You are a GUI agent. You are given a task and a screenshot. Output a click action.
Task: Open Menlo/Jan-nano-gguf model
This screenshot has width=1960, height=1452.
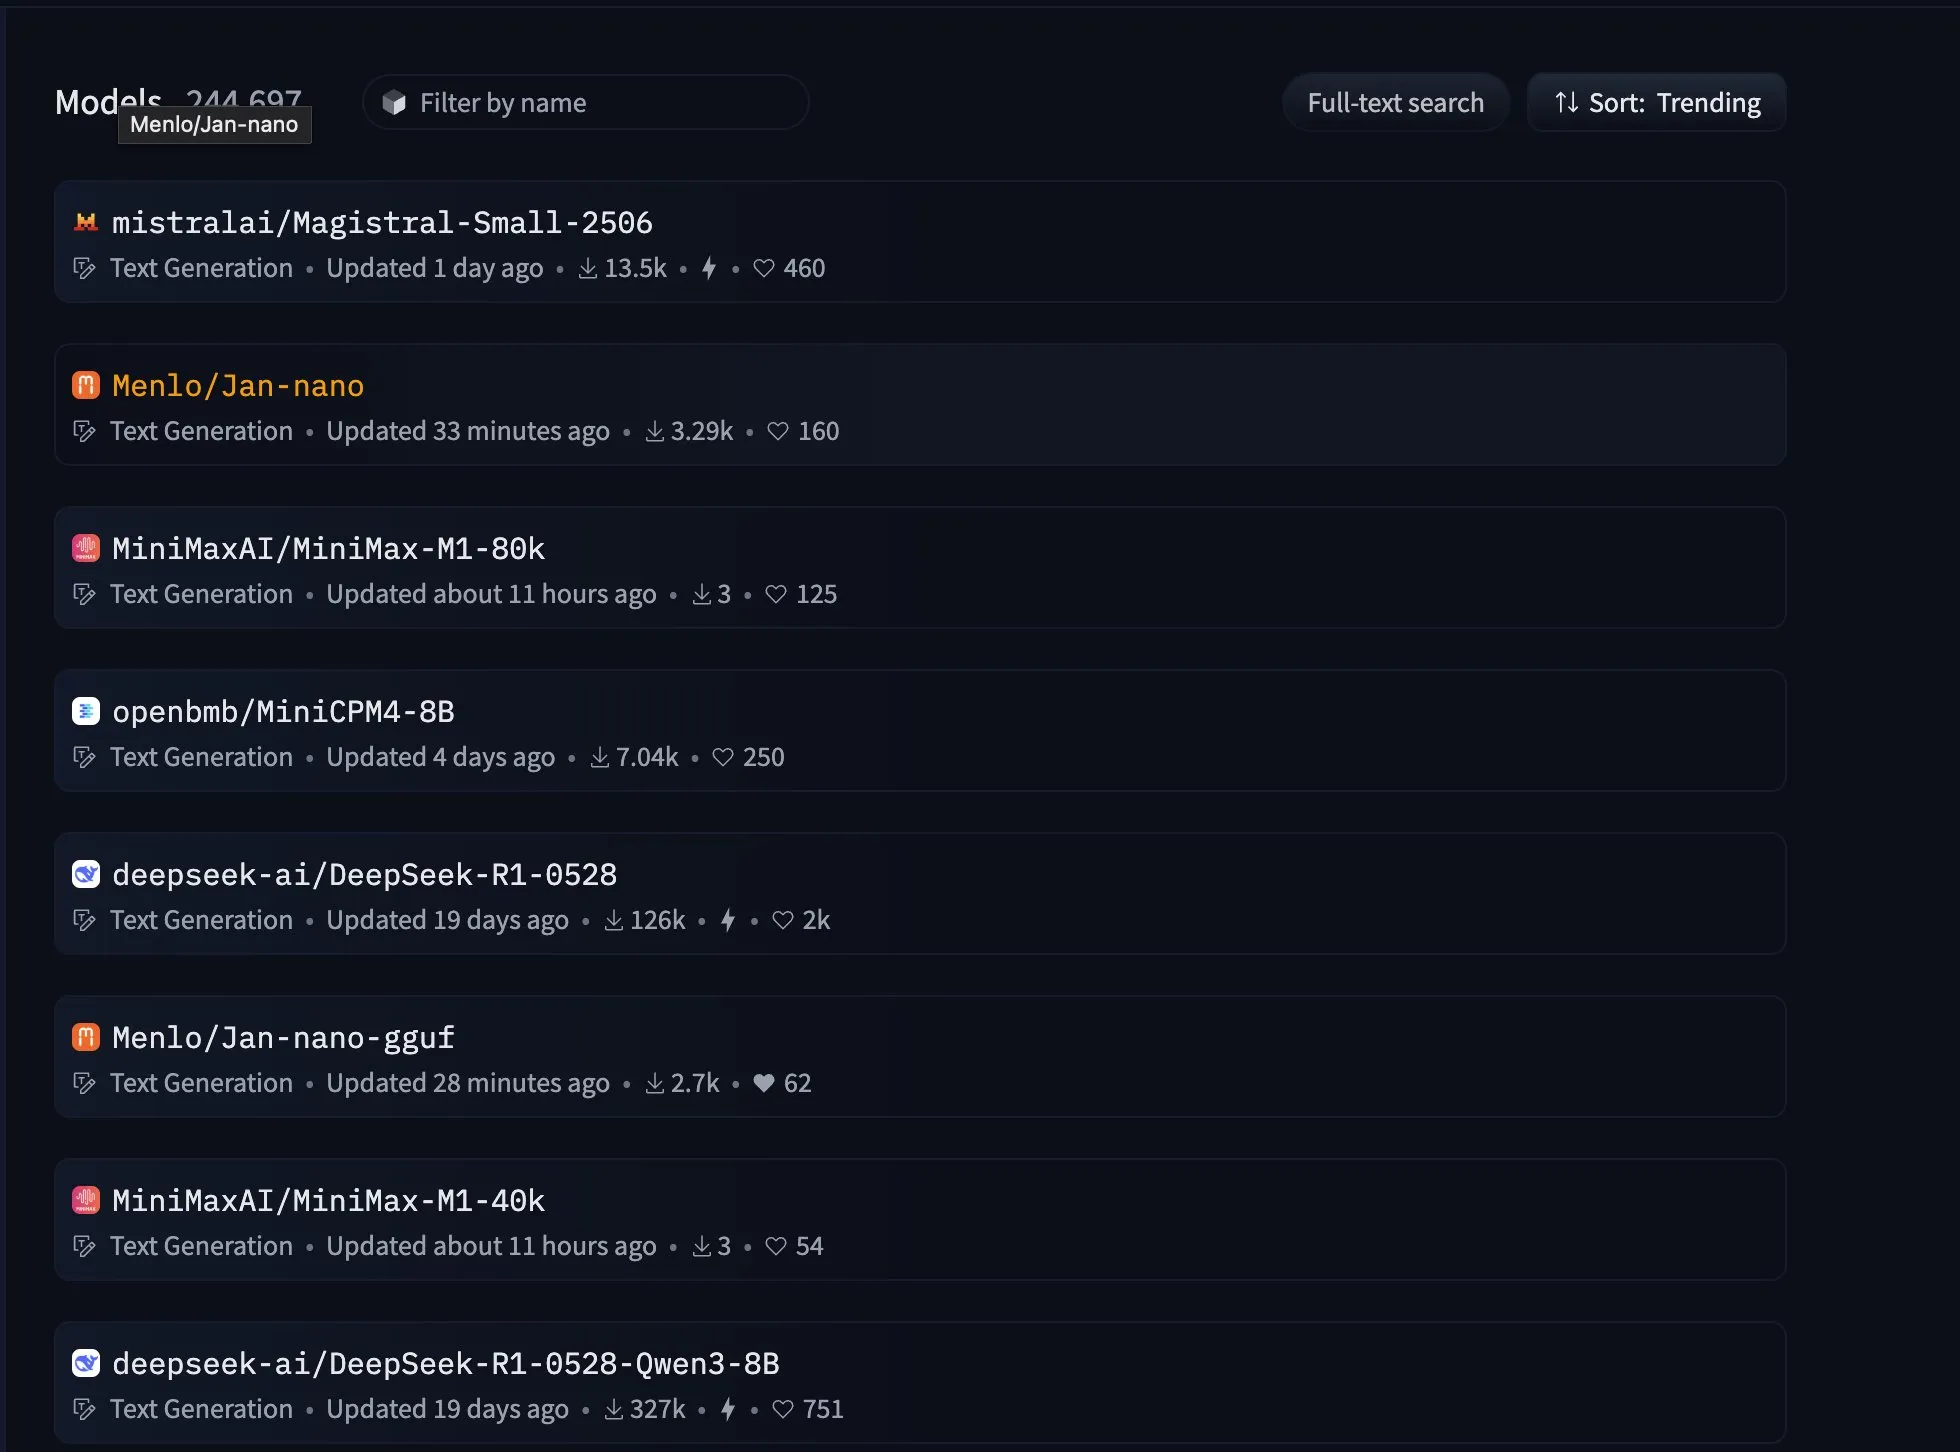283,1037
